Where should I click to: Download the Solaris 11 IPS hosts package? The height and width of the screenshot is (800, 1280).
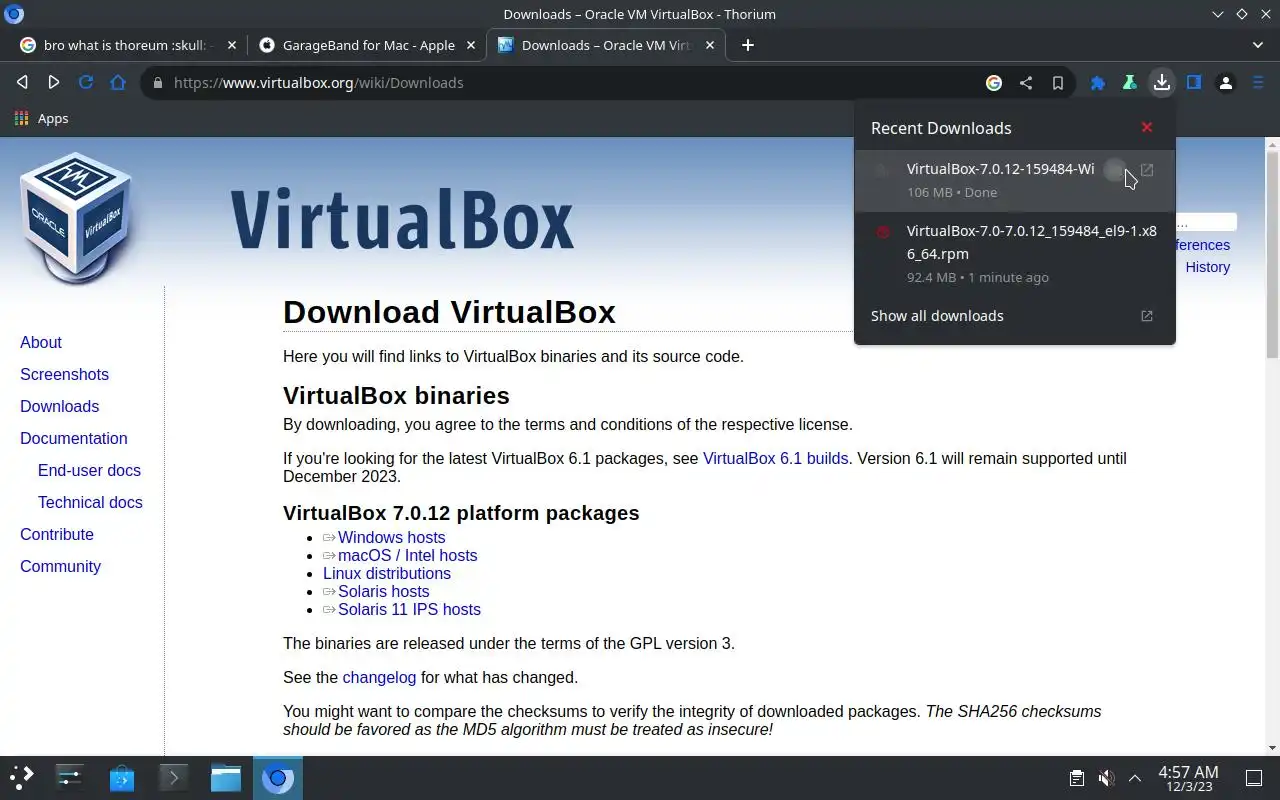tap(409, 609)
